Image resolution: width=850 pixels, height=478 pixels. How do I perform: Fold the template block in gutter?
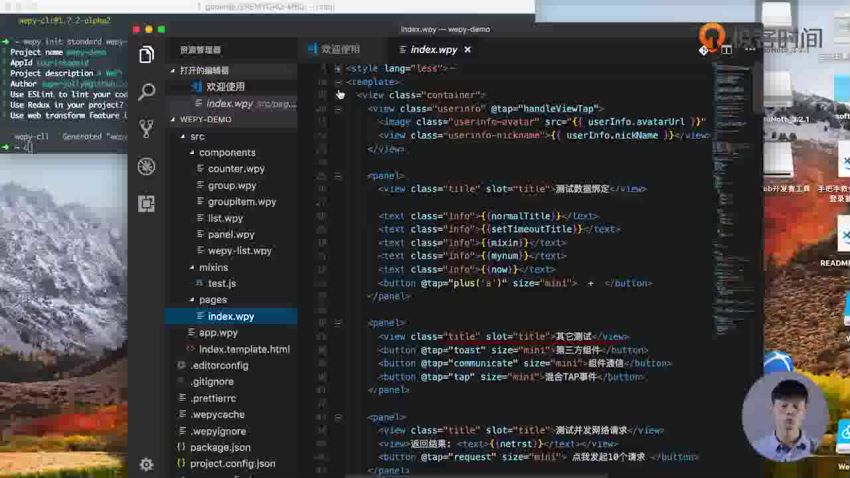[338, 82]
